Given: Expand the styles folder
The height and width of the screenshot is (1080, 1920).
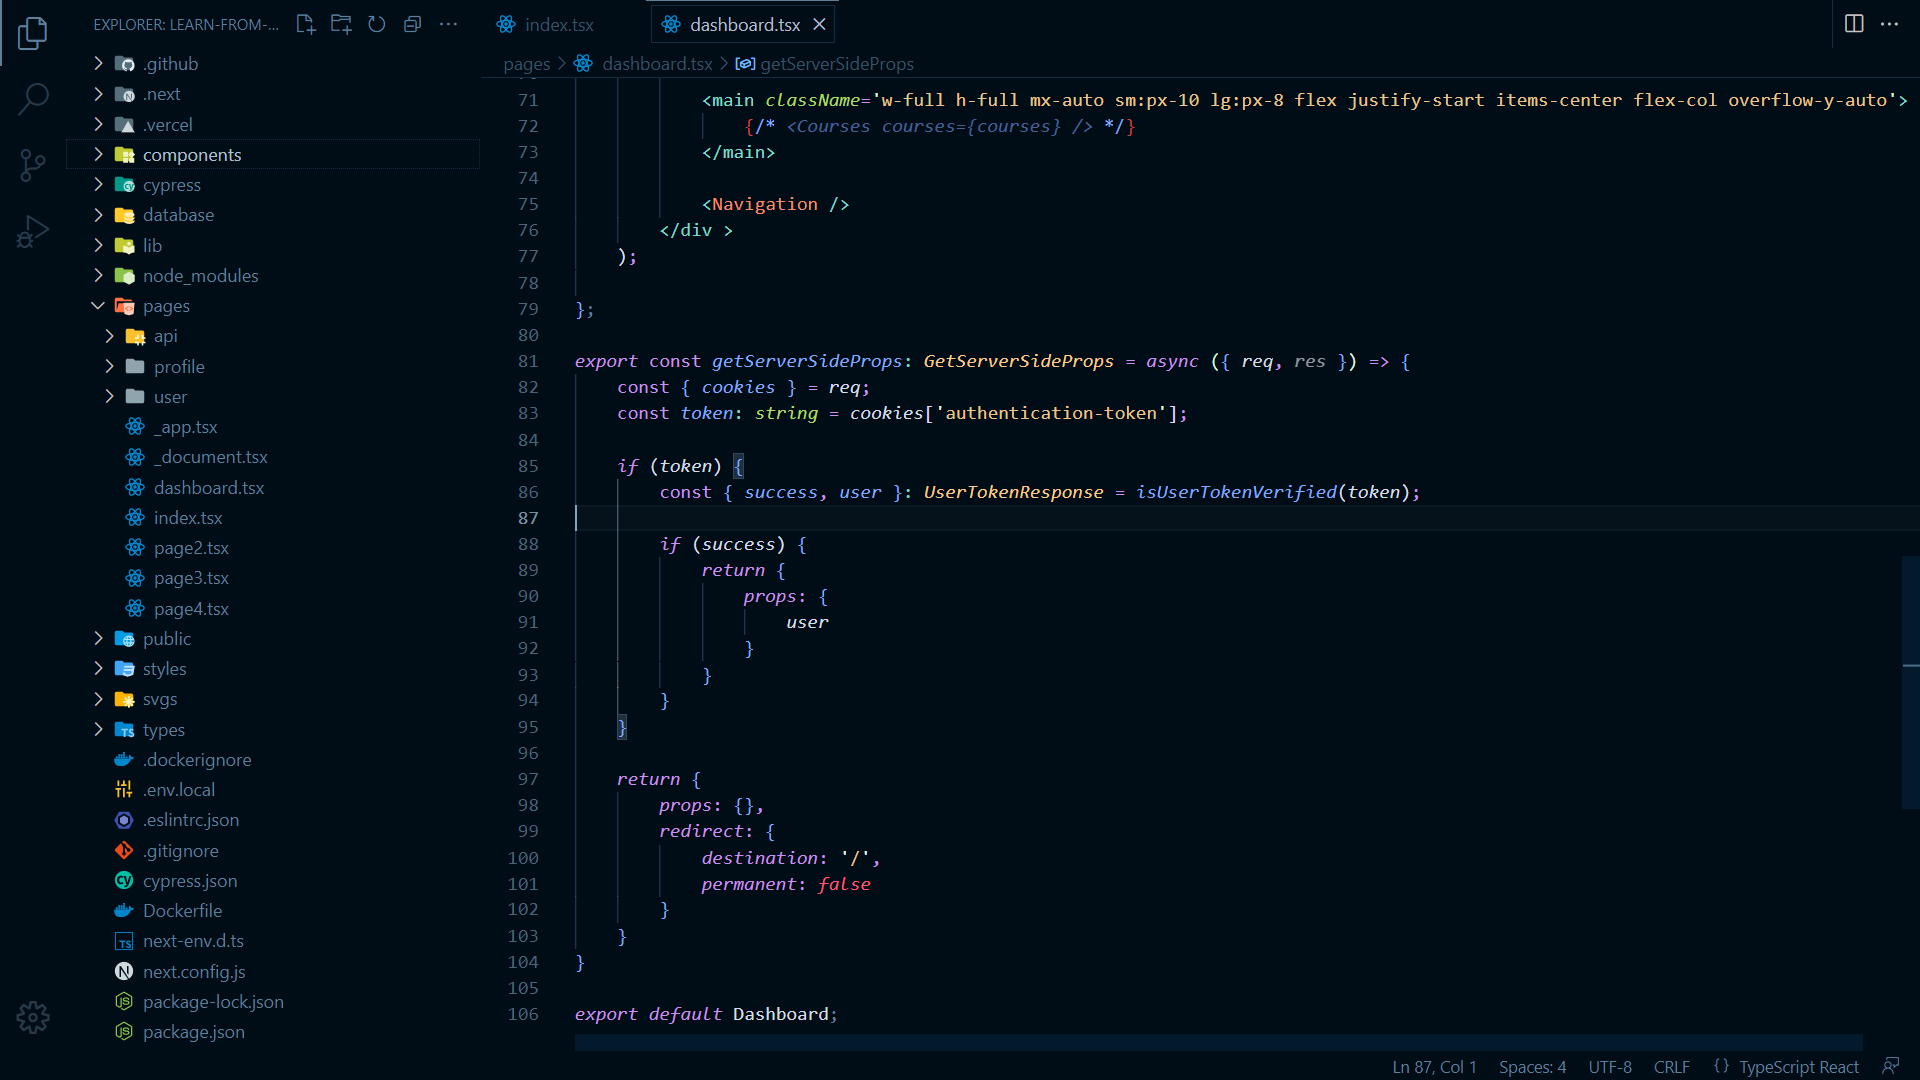Looking at the screenshot, I should tap(273, 669).
